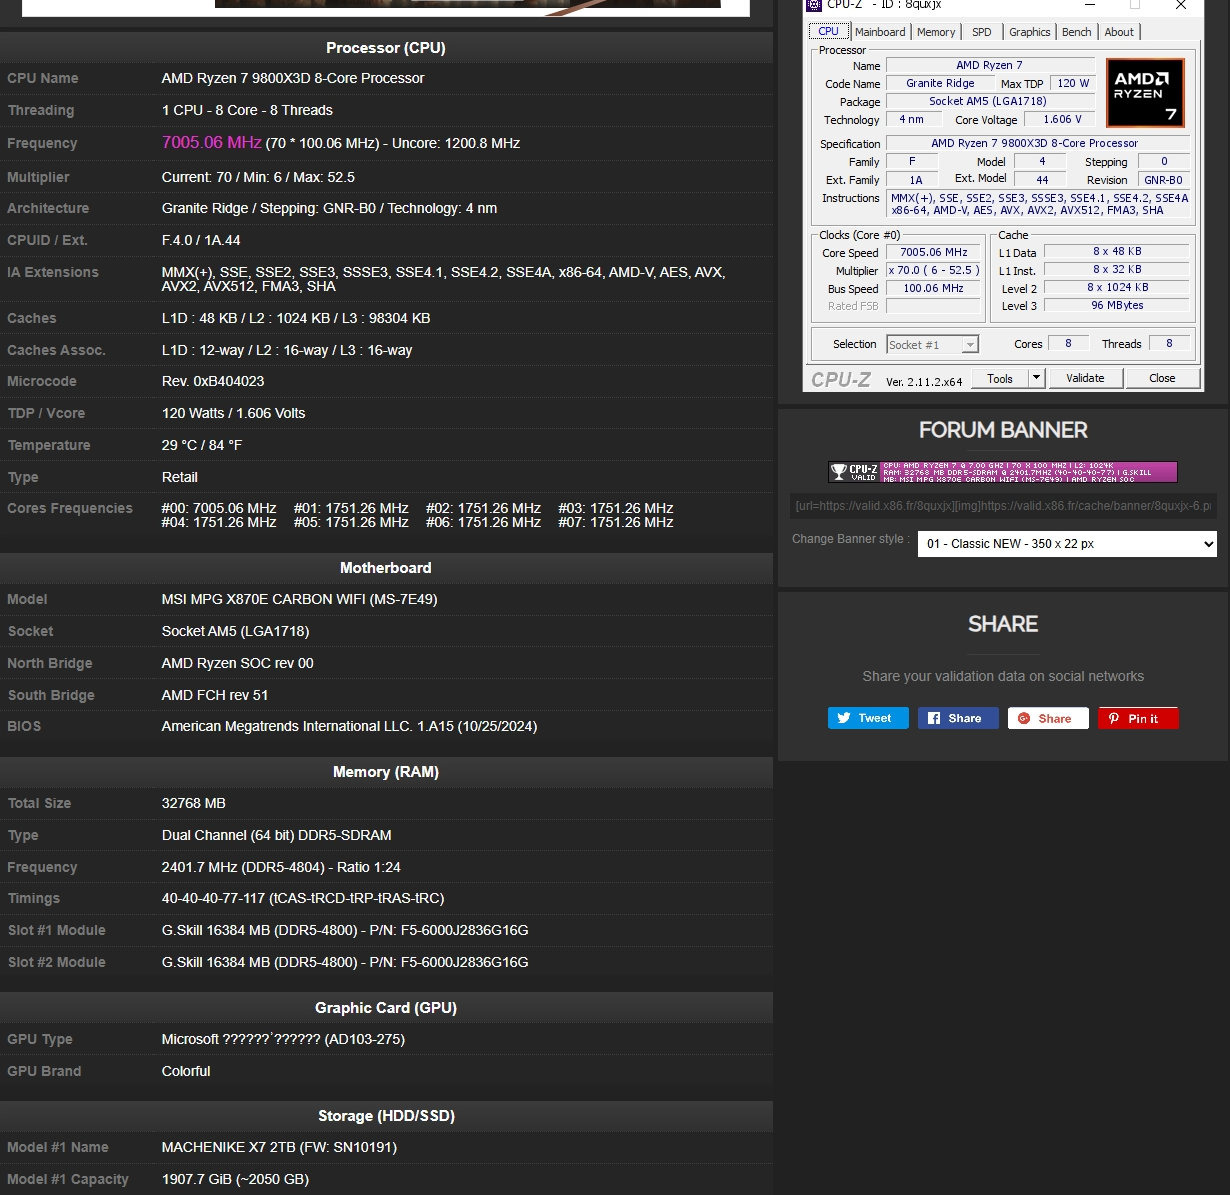Click the AMD FCH rev 51 South Bridge value
This screenshot has width=1230, height=1195.
tap(215, 695)
